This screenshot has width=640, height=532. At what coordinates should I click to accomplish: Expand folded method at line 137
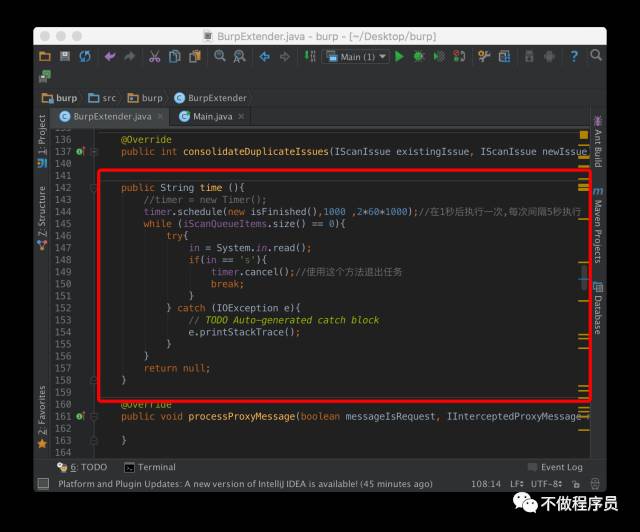click(94, 151)
